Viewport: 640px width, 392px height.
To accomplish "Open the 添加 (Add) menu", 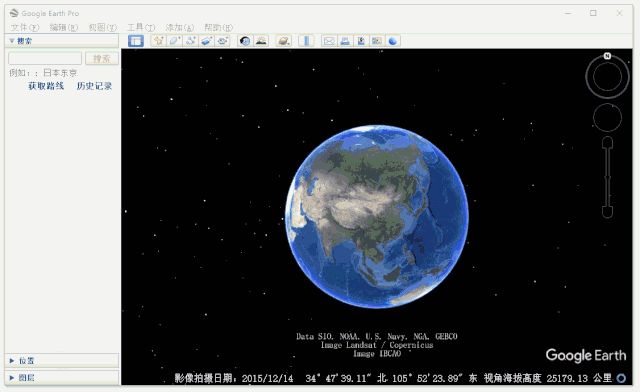I will [180, 27].
